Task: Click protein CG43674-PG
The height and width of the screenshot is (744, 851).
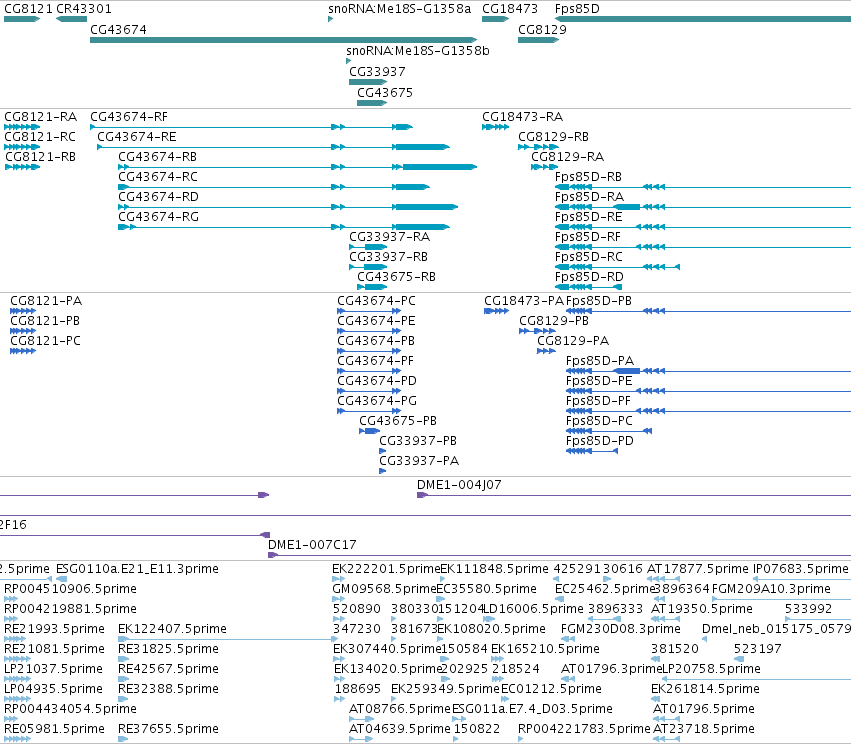Action: tap(377, 402)
